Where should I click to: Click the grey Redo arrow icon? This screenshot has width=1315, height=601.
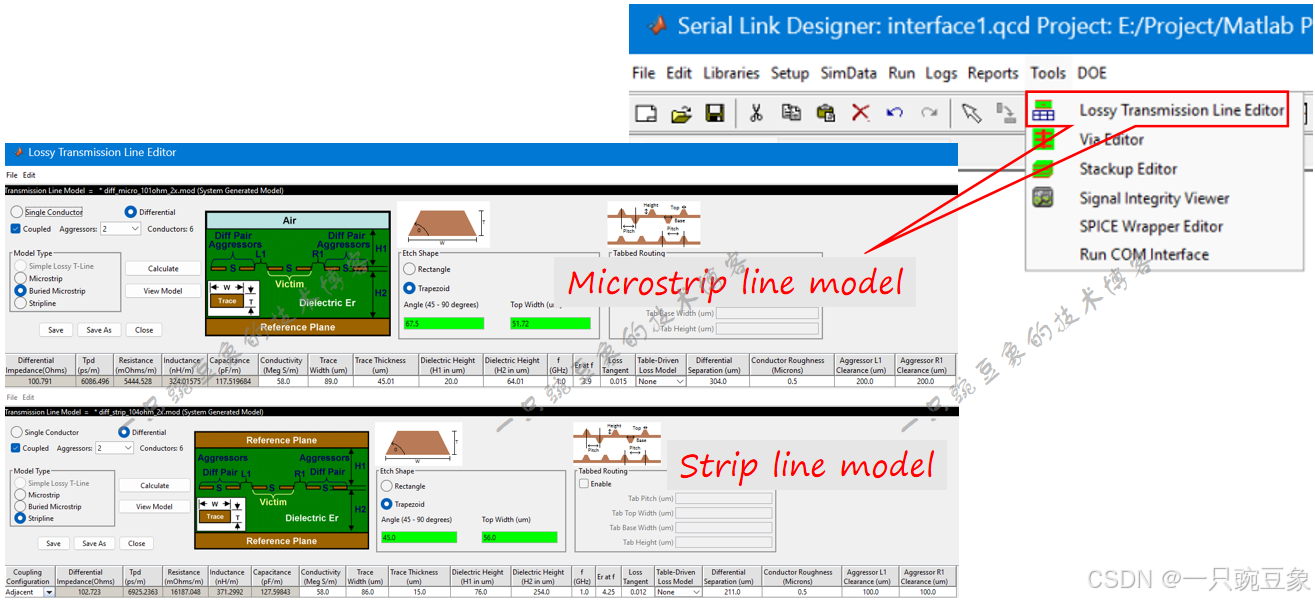coord(930,113)
